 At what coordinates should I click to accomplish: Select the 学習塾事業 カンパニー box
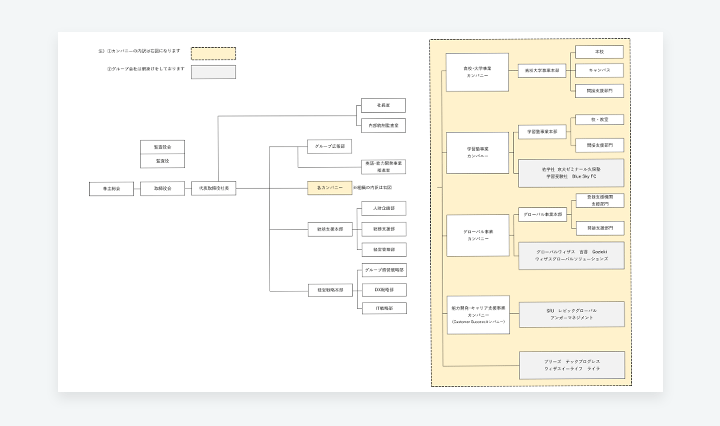click(x=478, y=153)
